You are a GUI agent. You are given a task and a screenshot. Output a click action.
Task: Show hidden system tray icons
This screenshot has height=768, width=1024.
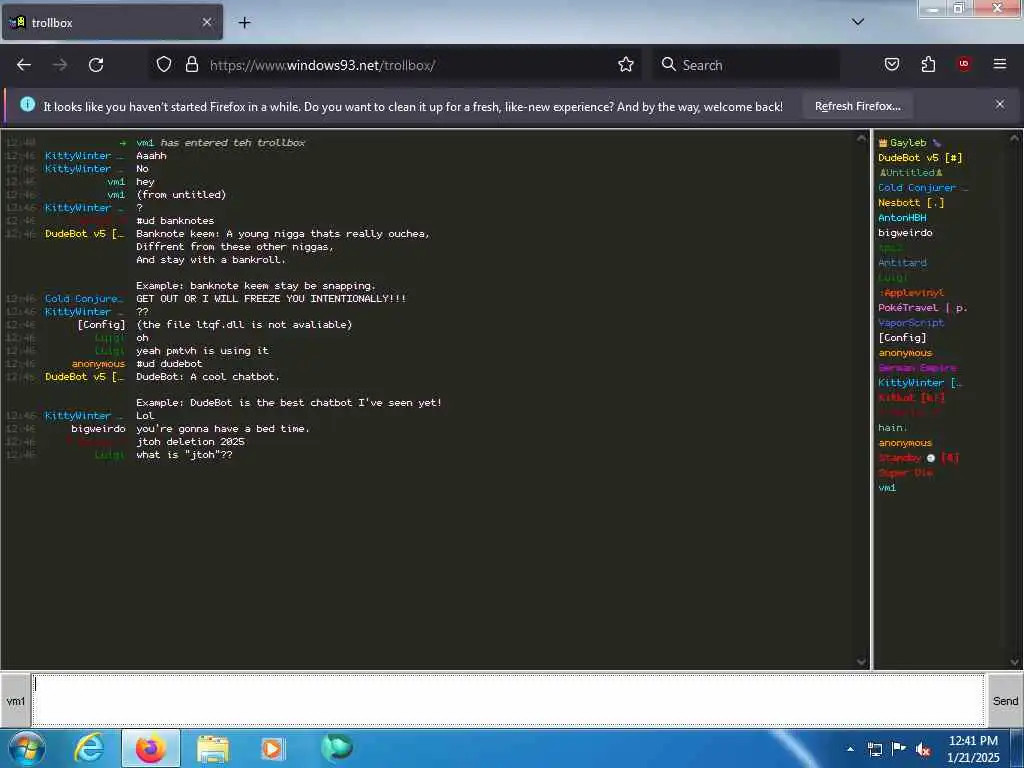(x=850, y=749)
